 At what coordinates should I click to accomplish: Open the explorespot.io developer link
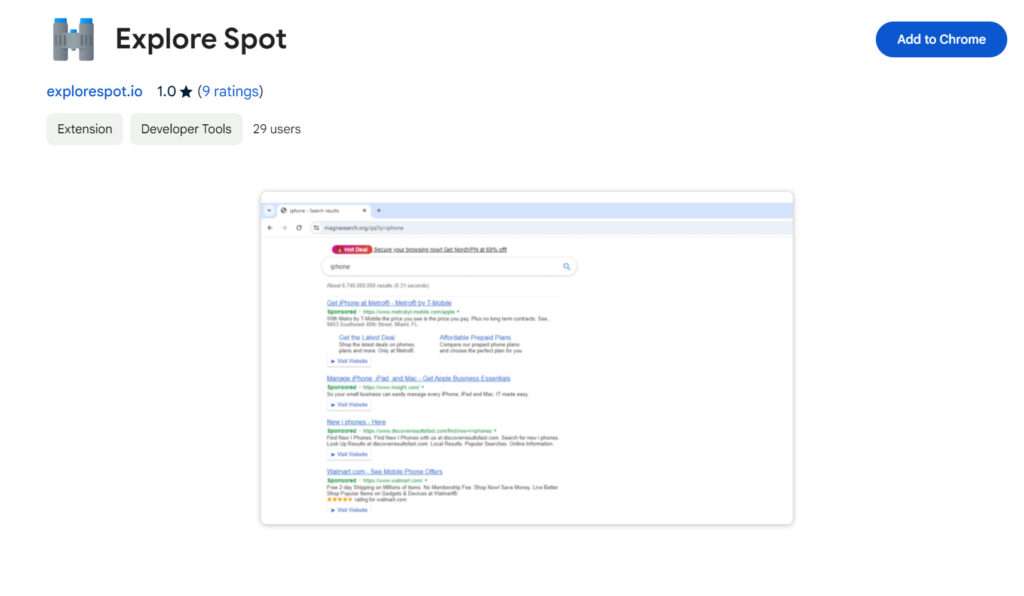[94, 91]
